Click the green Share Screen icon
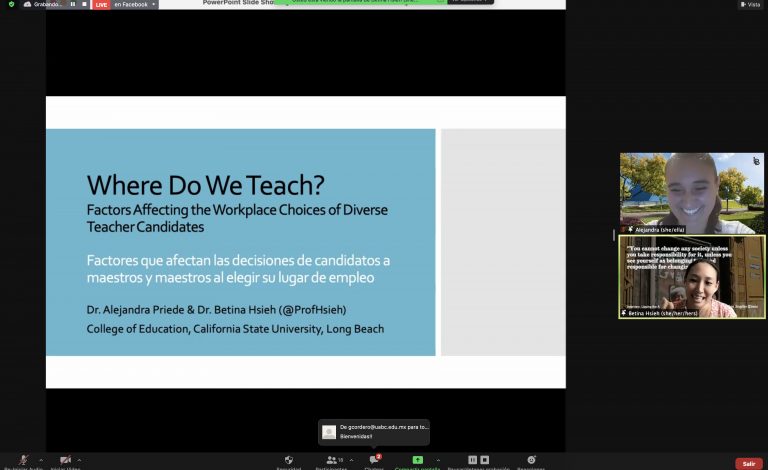 (x=417, y=460)
